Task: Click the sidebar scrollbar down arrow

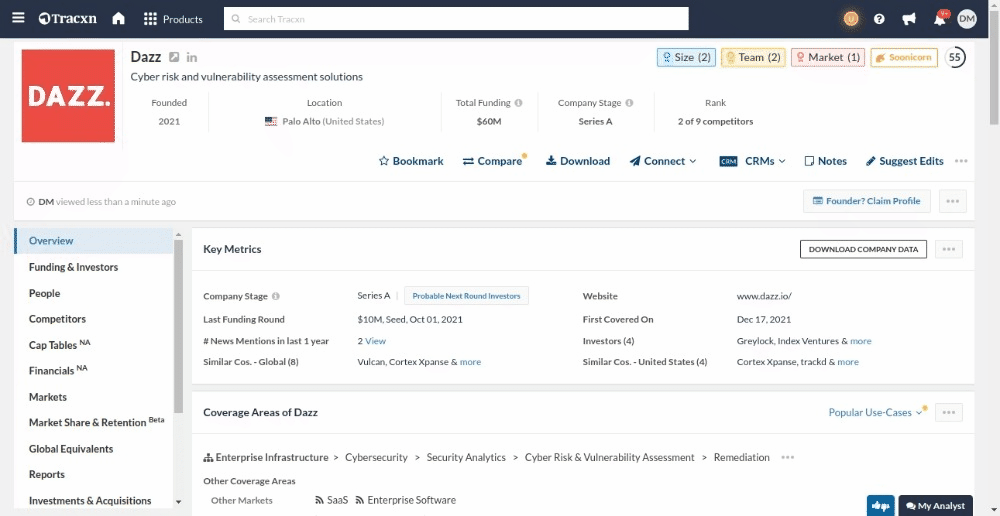Action: pyautogui.click(x=178, y=501)
